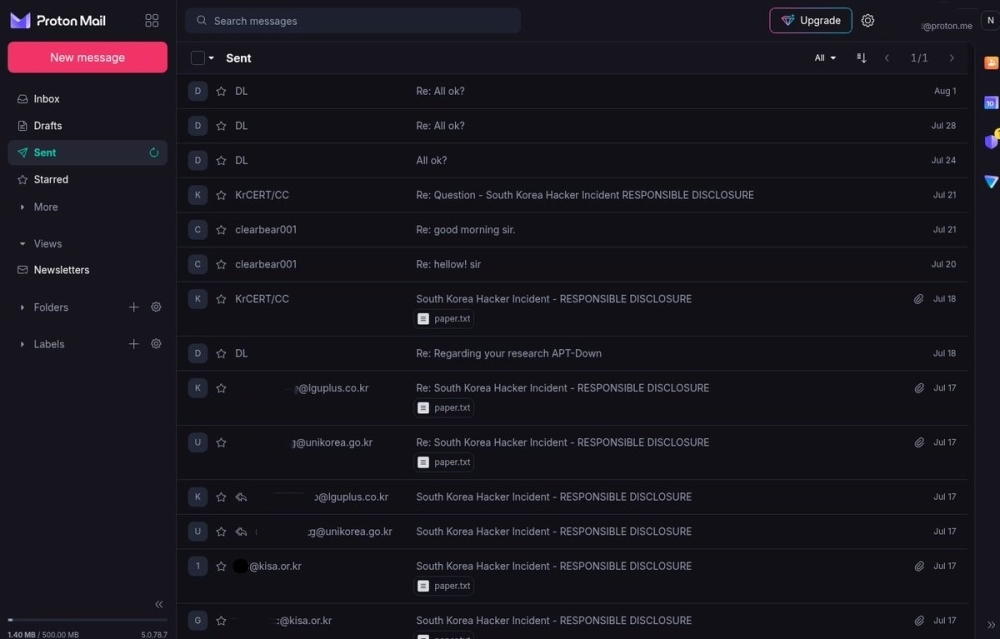
Task: Select the KrCERT/CC Jul 21 message avatar checkbox
Action: [198, 195]
